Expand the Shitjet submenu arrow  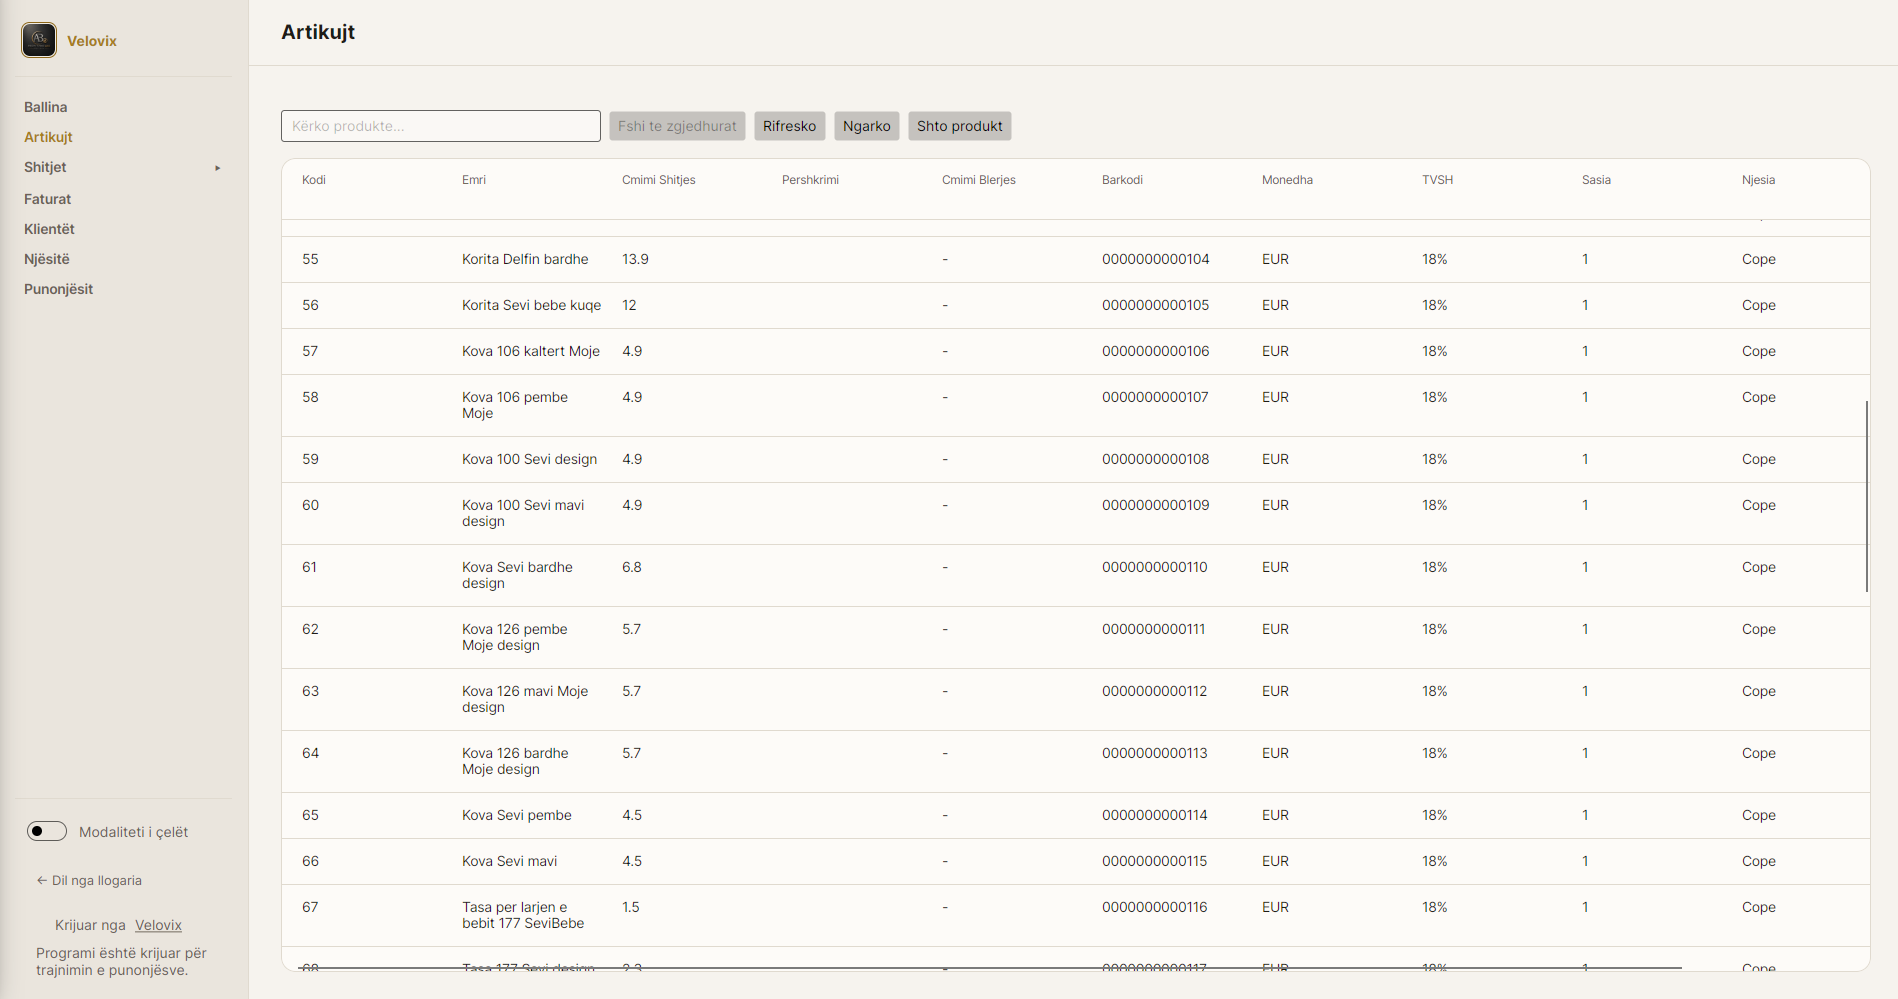(x=217, y=168)
